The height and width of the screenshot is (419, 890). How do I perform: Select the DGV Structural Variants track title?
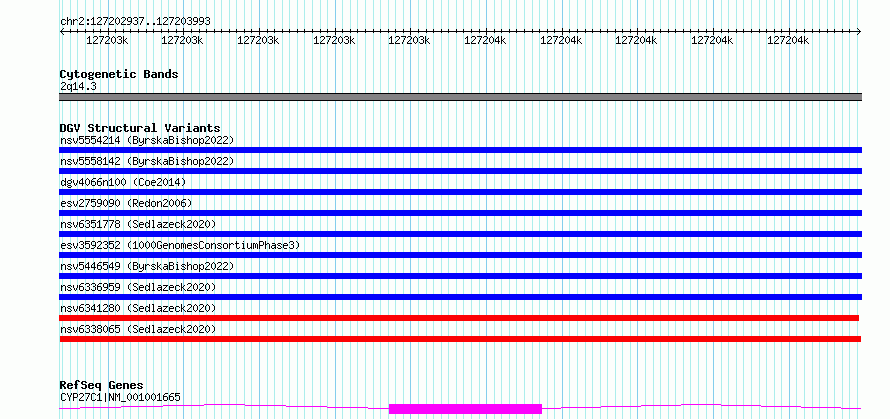coord(140,128)
